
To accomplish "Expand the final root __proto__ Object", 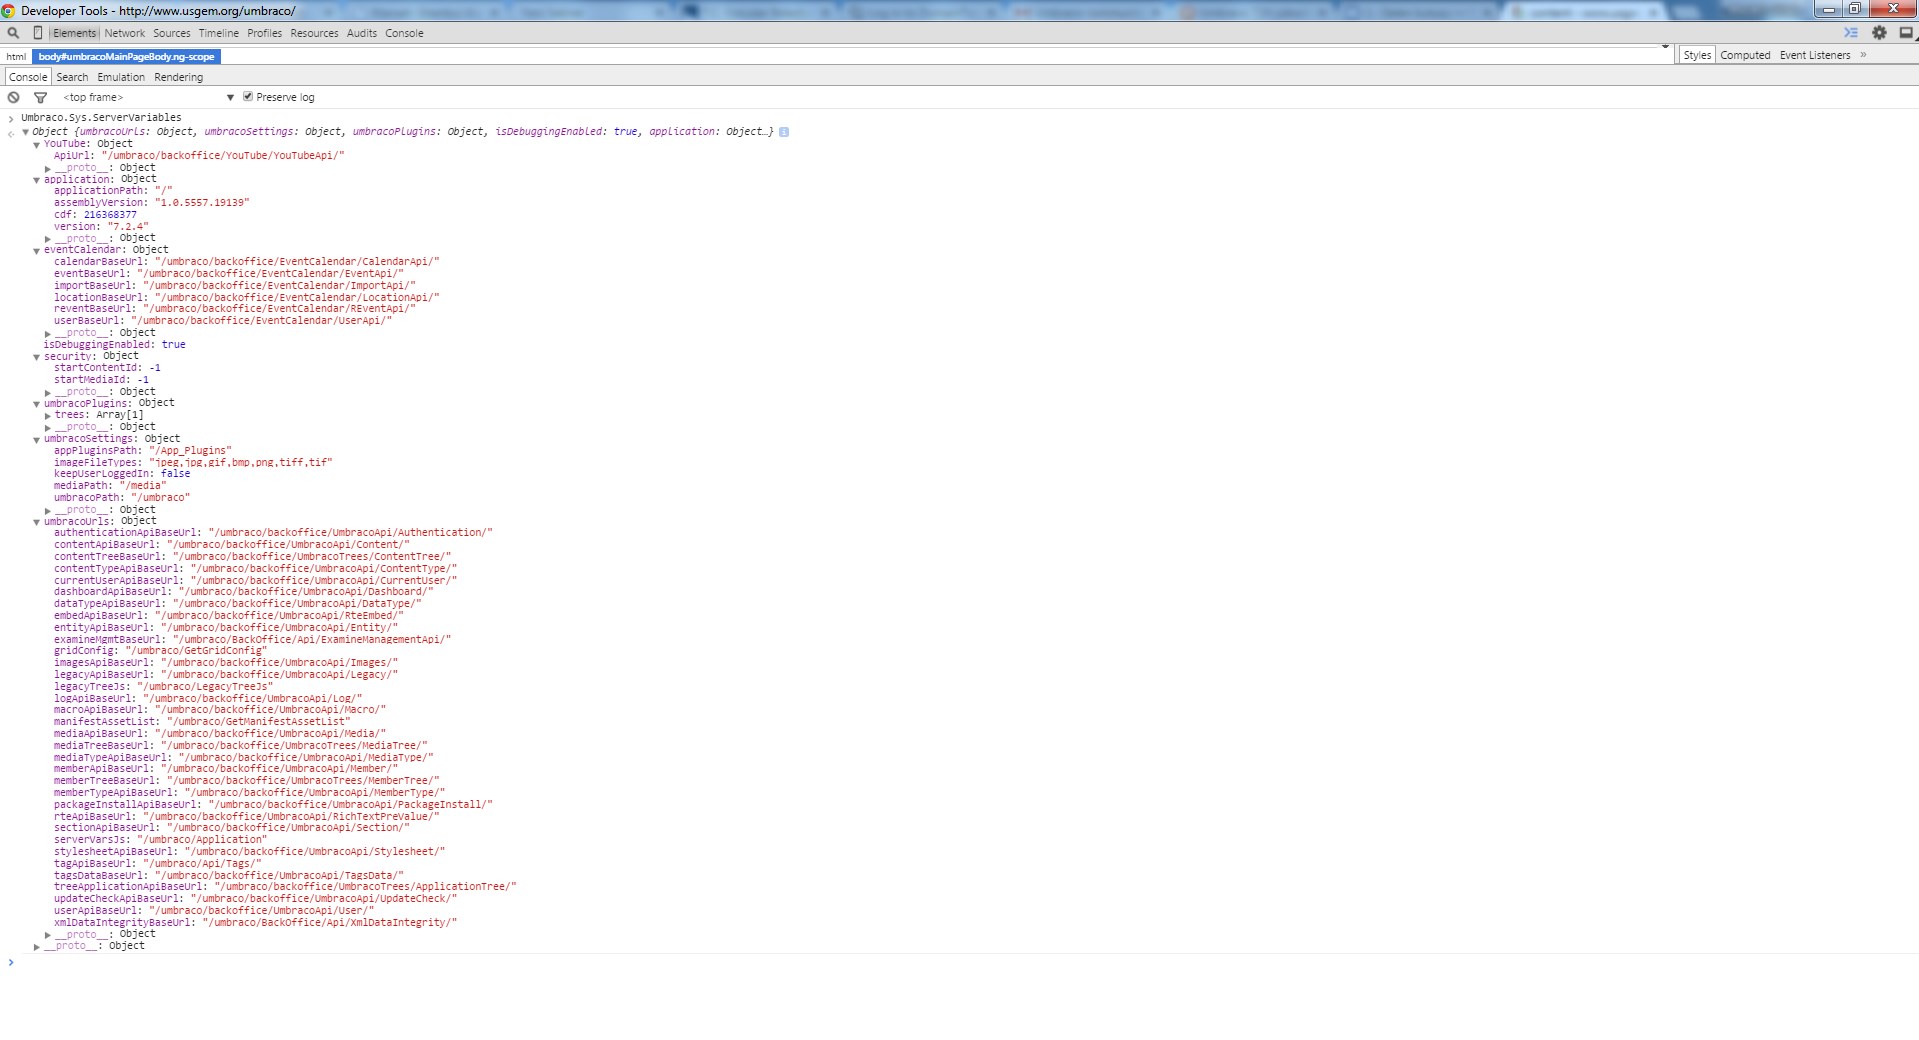I will coord(37,946).
